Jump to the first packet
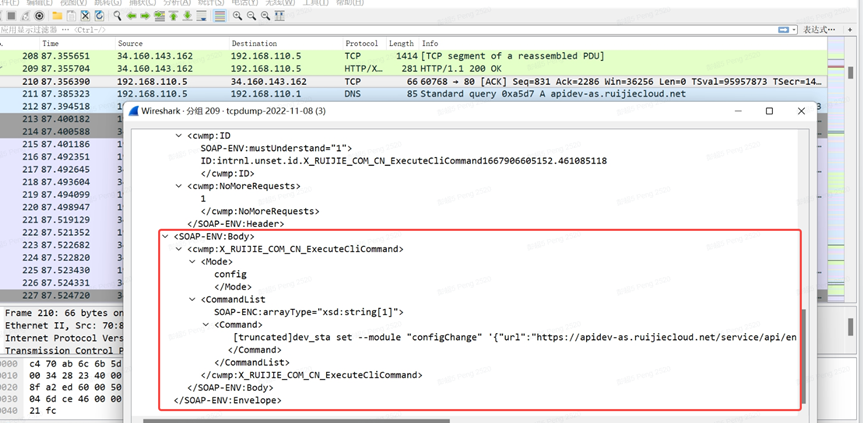The image size is (863, 423). click(173, 16)
